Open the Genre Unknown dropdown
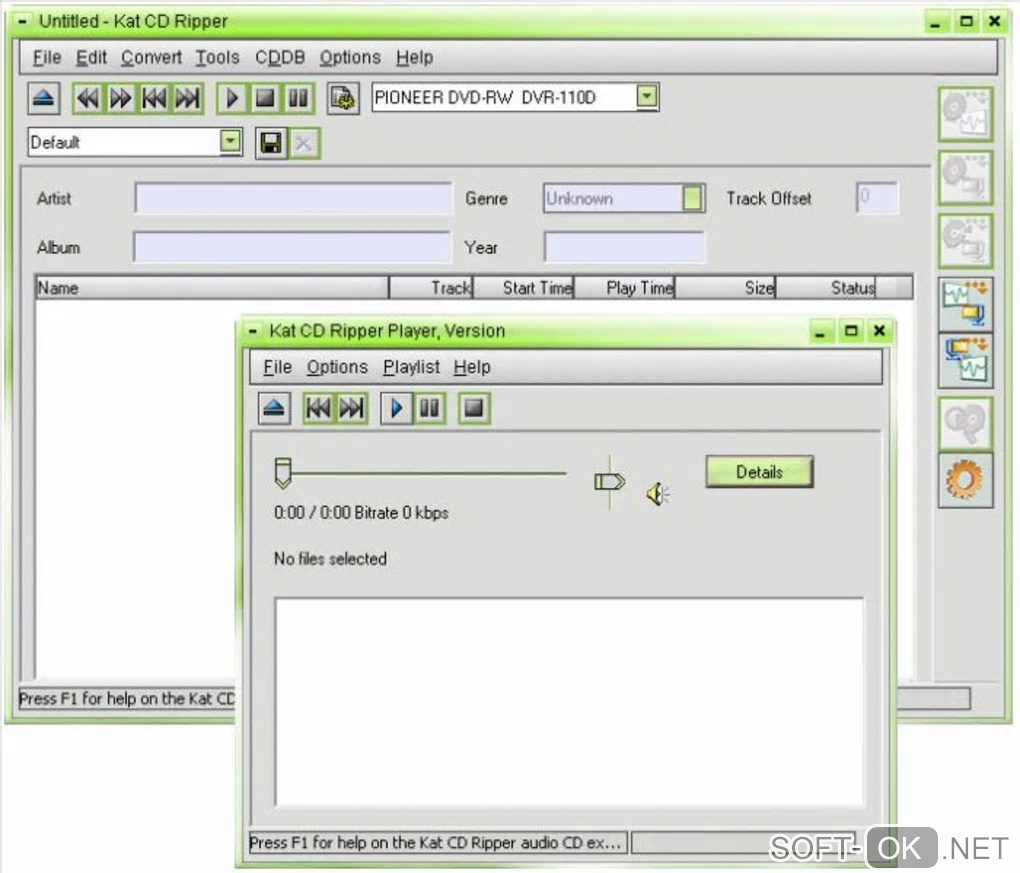 [x=693, y=198]
